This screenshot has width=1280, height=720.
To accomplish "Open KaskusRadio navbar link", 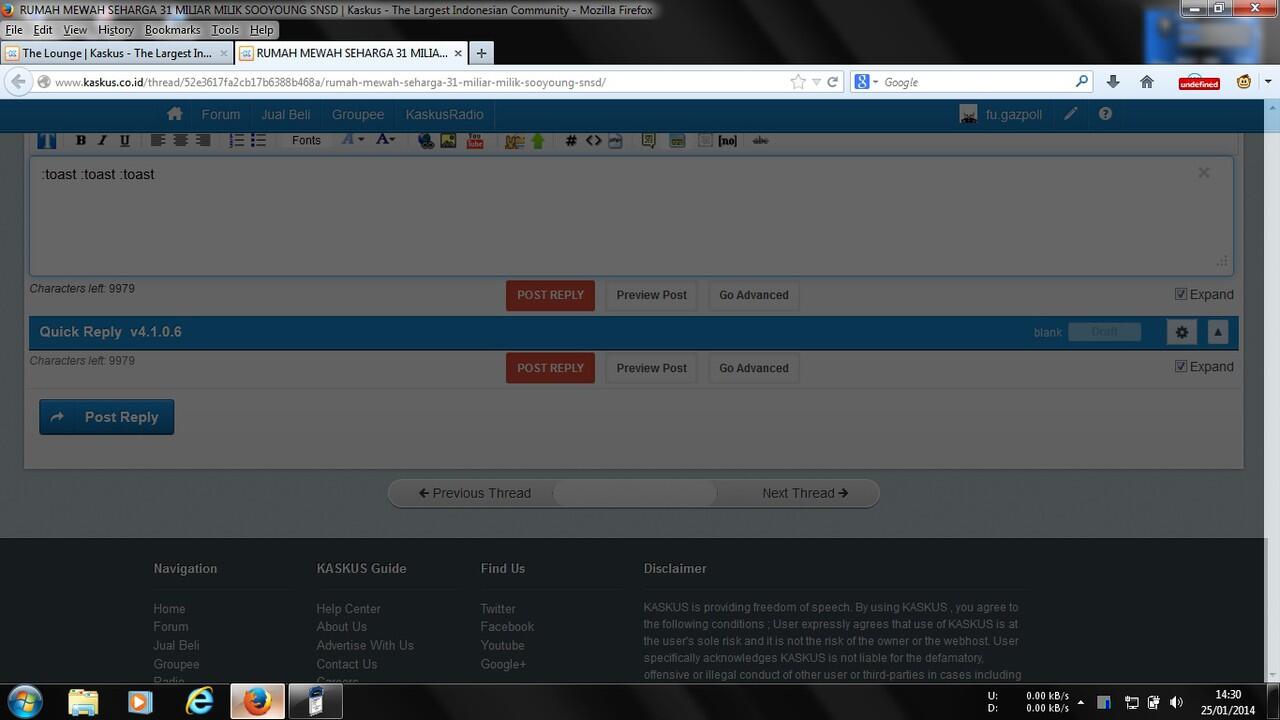I will click(x=445, y=114).
